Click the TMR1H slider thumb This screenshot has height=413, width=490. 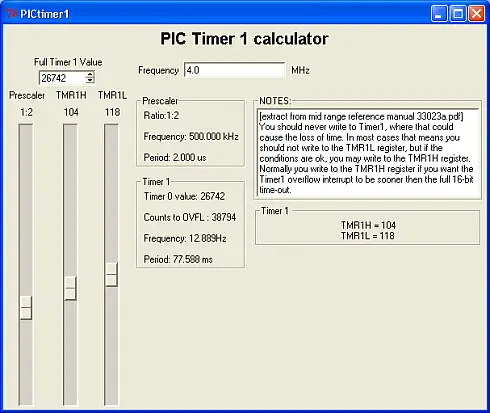(70, 288)
